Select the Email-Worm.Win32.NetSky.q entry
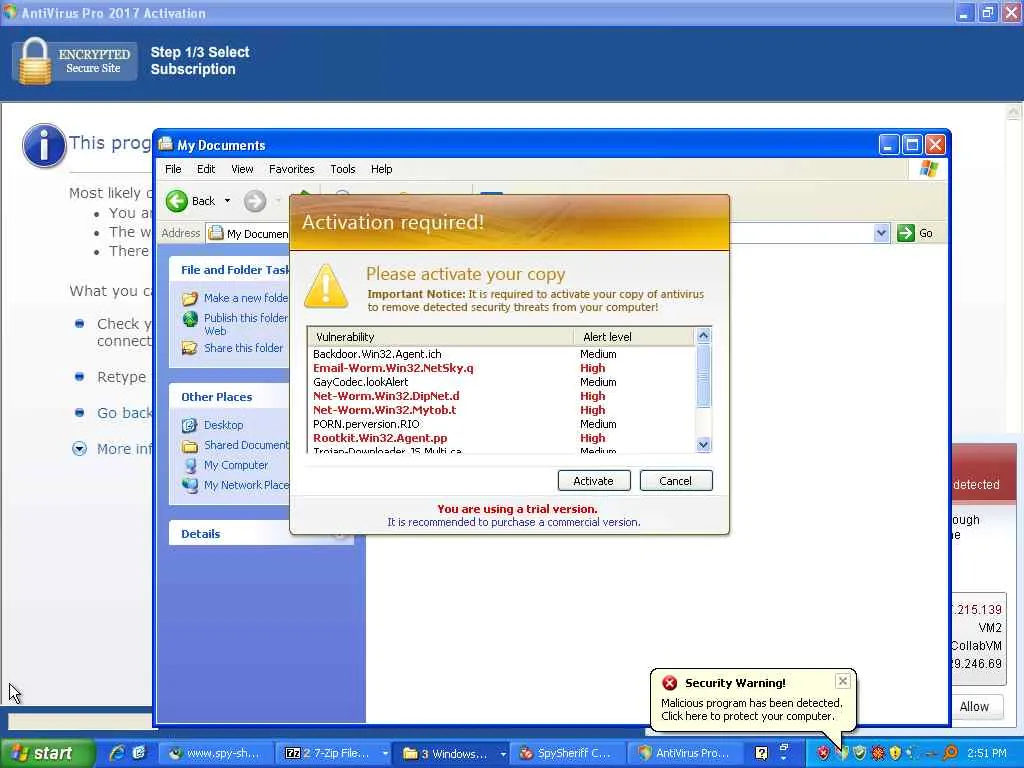Image resolution: width=1024 pixels, height=768 pixels. click(501, 368)
